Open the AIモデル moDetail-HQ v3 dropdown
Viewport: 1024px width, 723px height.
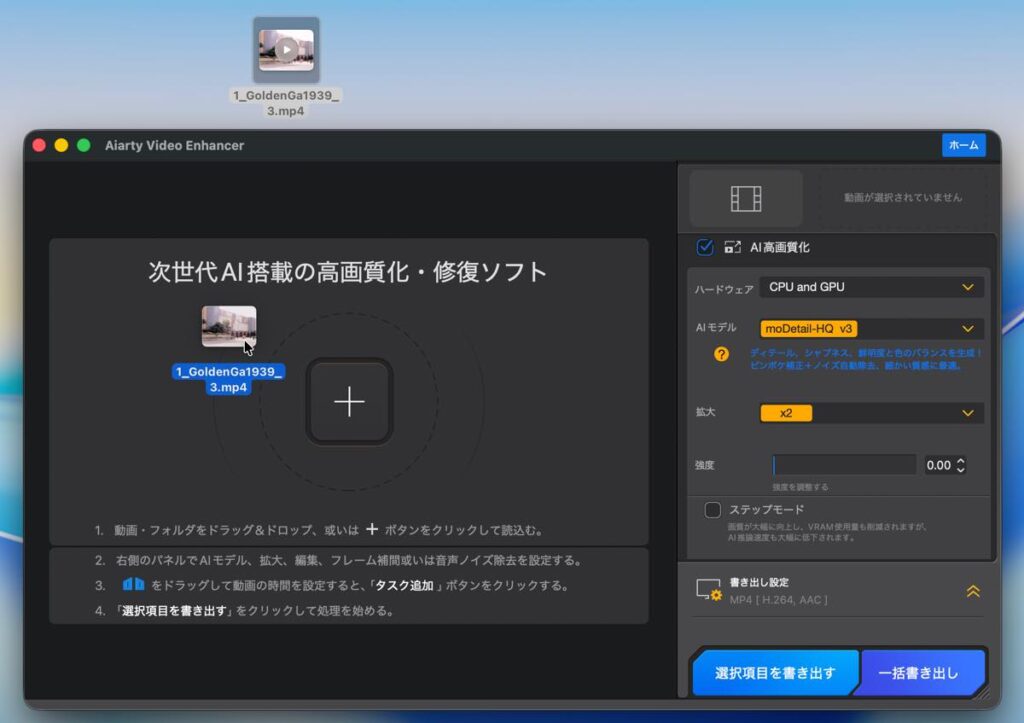[x=871, y=329]
